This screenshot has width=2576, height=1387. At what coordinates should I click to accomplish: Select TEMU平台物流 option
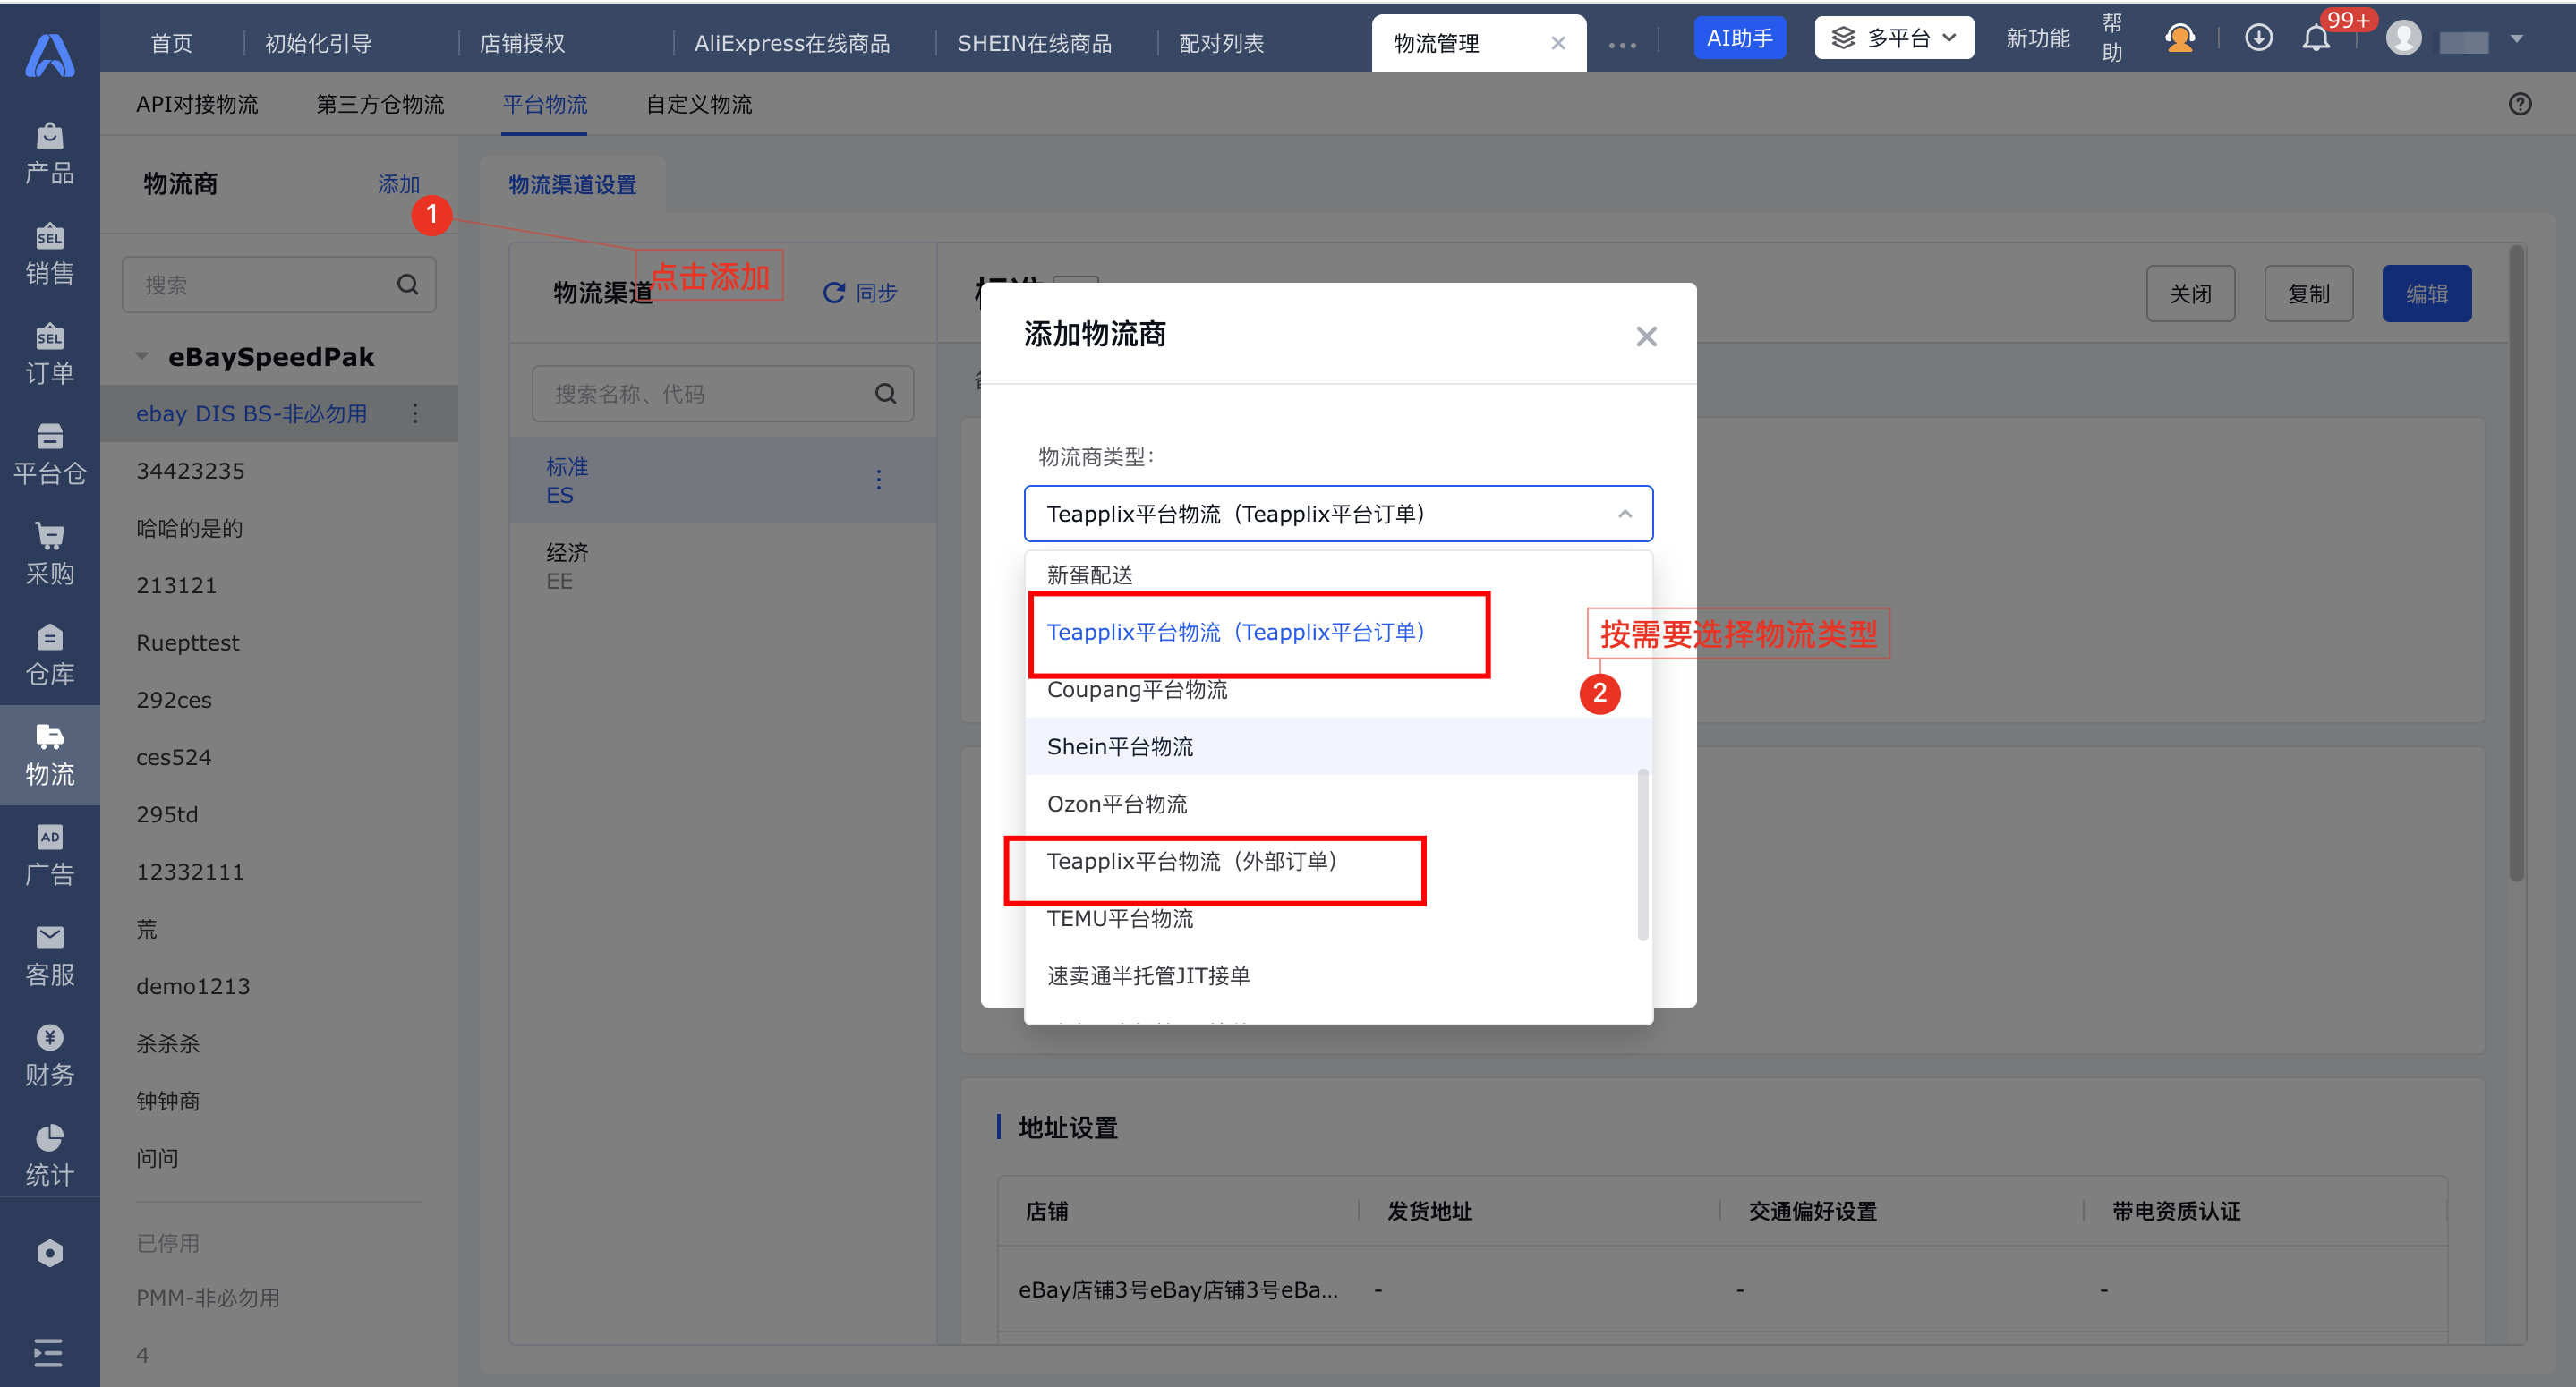tap(1338, 918)
